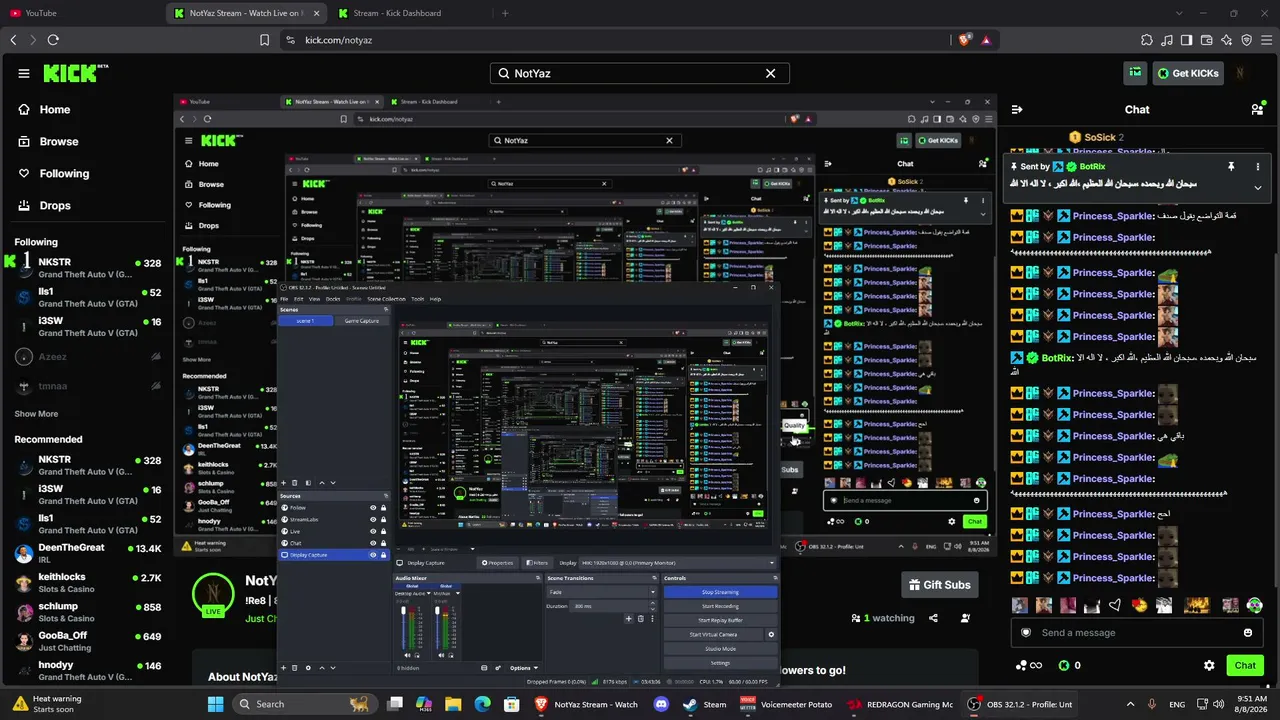Viewport: 1280px width, 720px height.
Task: Open virtual camera settings gear in OBS
Action: pyautogui.click(x=771, y=634)
